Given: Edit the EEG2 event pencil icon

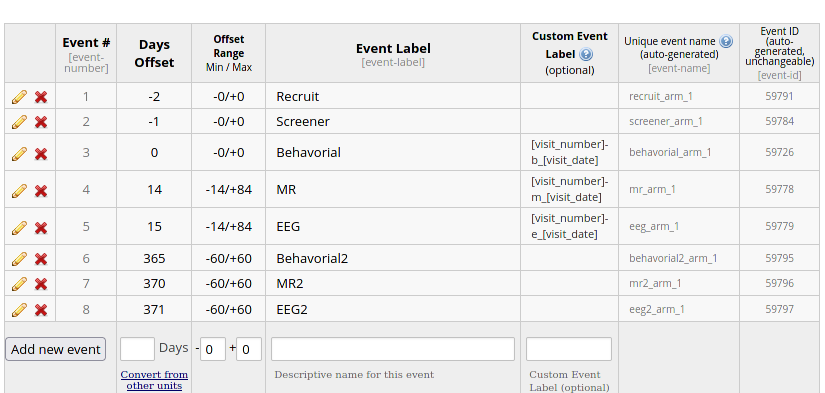Looking at the screenshot, I should click(19, 310).
